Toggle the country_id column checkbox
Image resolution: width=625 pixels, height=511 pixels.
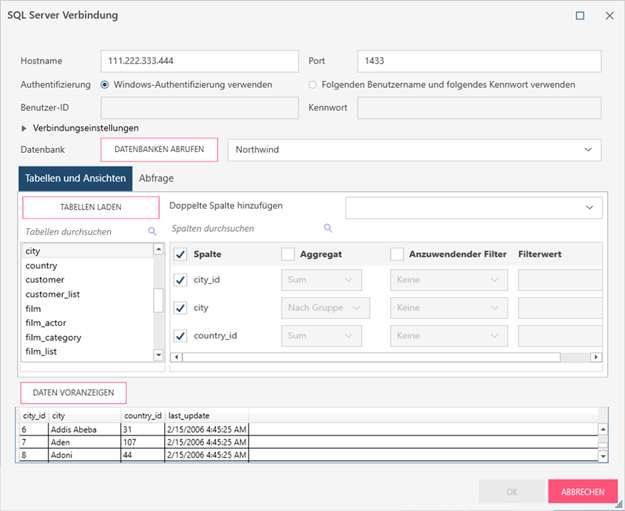(x=180, y=336)
